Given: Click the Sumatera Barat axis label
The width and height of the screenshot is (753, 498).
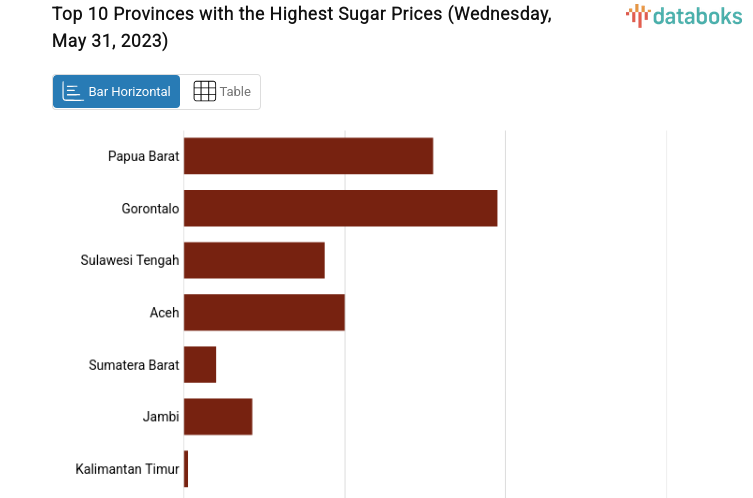Looking at the screenshot, I should (x=134, y=365).
